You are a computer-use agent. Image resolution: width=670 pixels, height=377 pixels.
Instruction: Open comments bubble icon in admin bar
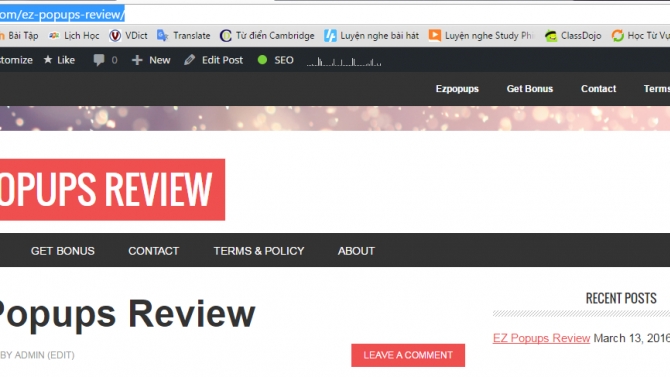pyautogui.click(x=99, y=60)
